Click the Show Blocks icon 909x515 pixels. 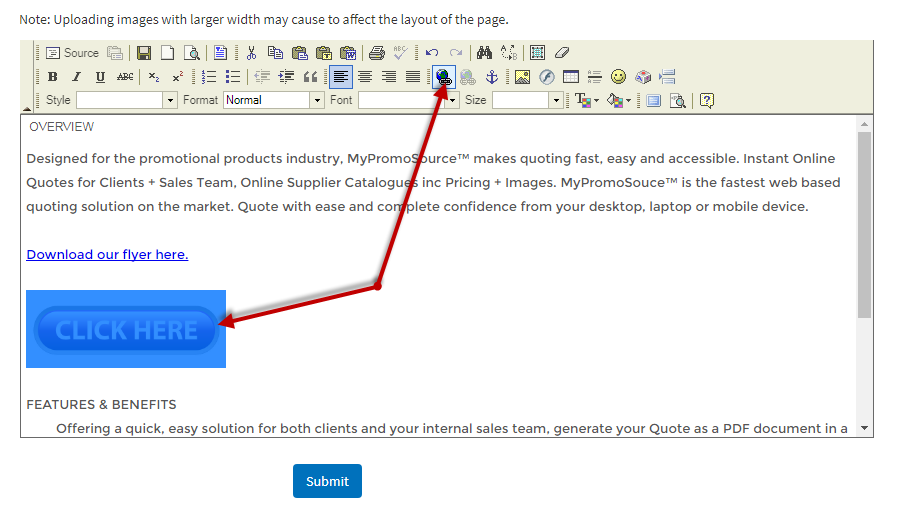[x=677, y=100]
